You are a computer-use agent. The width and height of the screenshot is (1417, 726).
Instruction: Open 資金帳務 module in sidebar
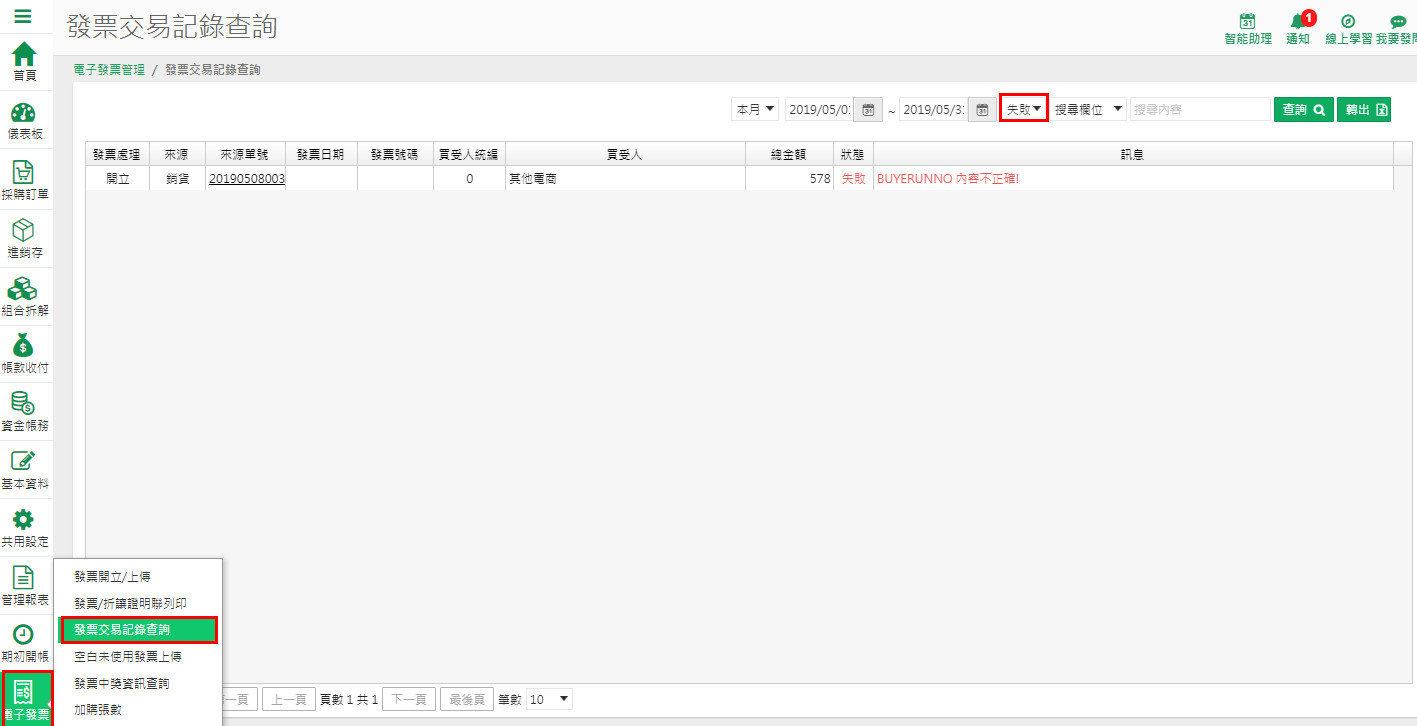coord(24,410)
